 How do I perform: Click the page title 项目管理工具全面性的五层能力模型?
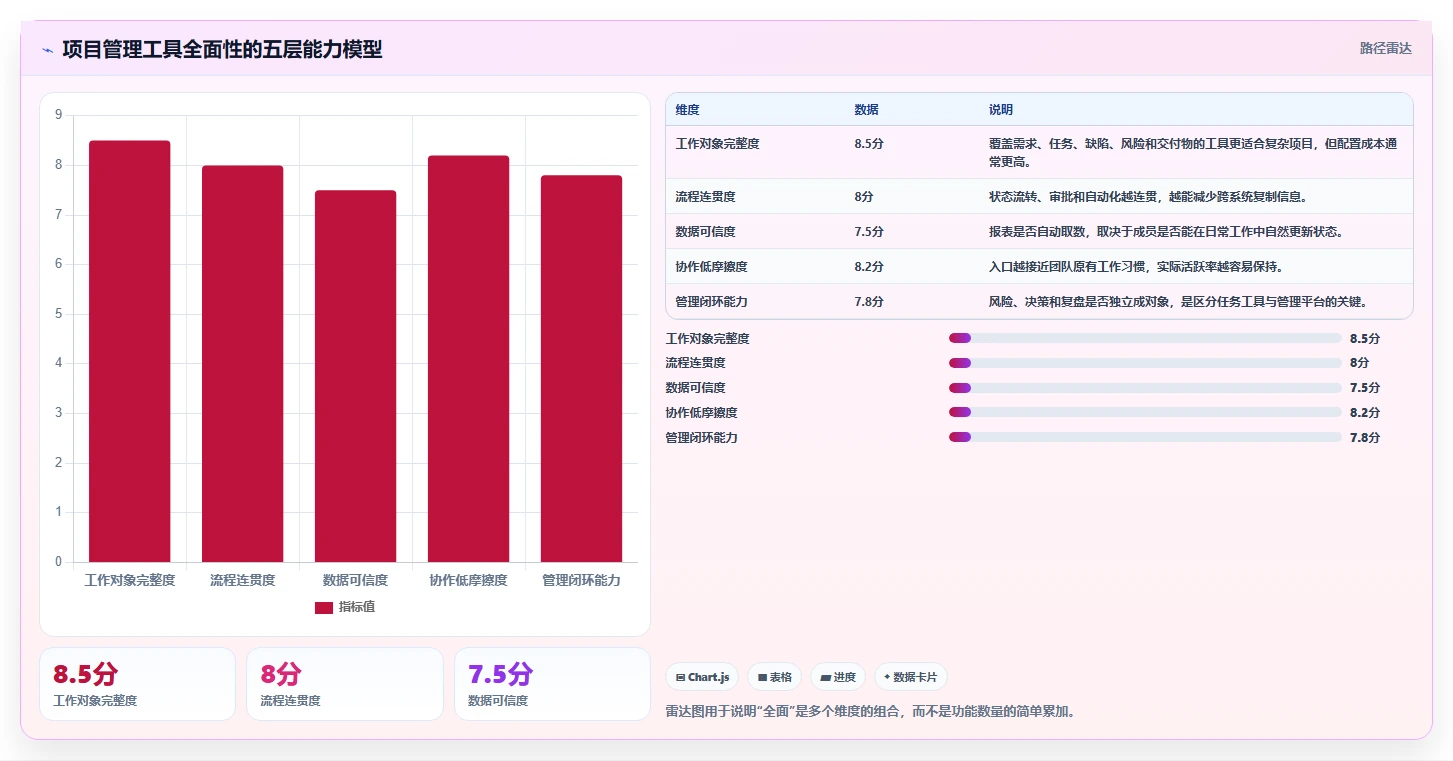pyautogui.click(x=222, y=49)
